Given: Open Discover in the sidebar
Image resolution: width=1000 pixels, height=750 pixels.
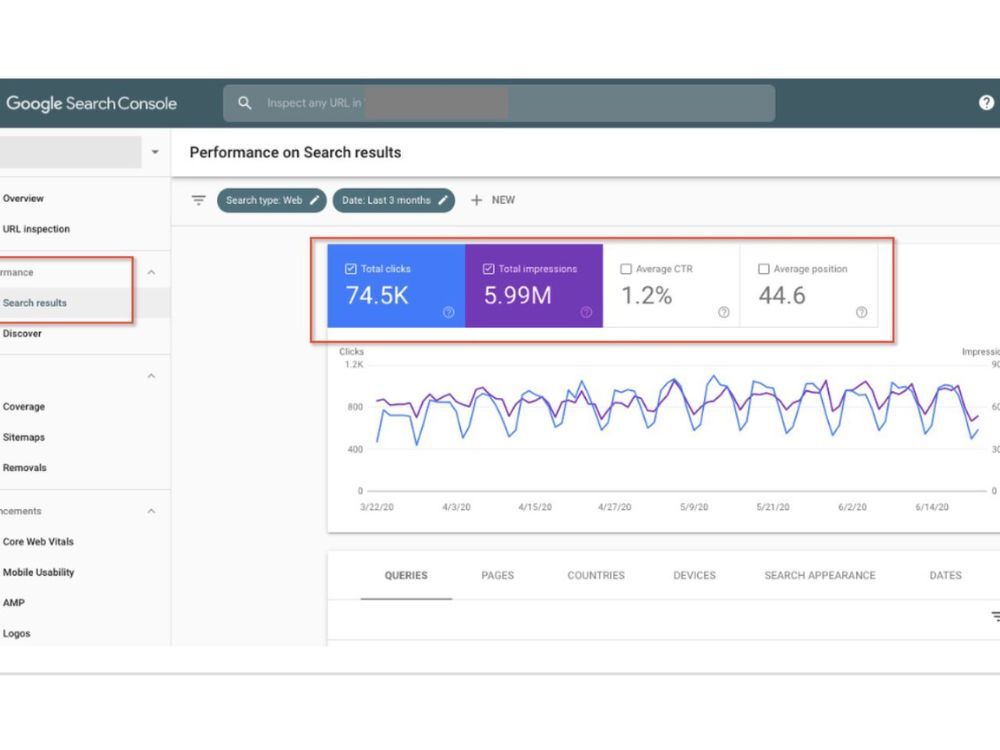Looking at the screenshot, I should coord(22,334).
